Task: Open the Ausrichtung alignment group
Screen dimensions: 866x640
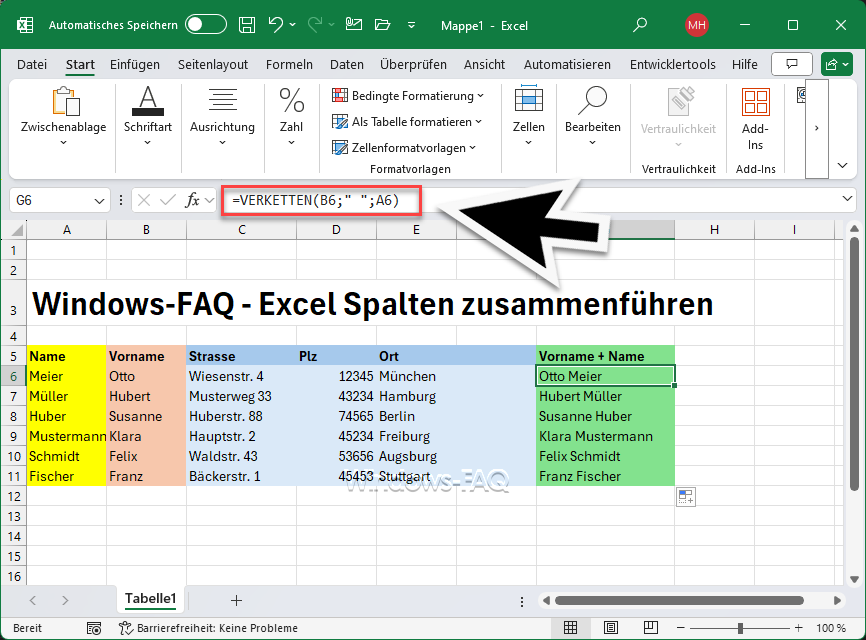Action: (x=222, y=117)
